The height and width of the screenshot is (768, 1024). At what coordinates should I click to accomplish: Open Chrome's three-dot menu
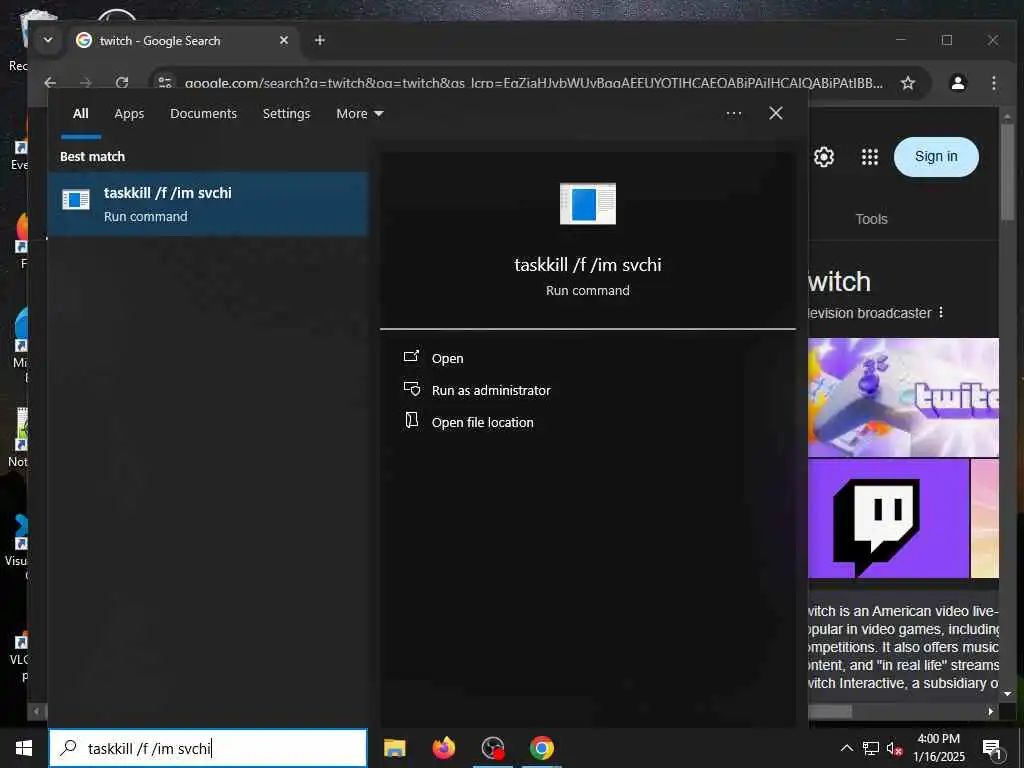(993, 83)
